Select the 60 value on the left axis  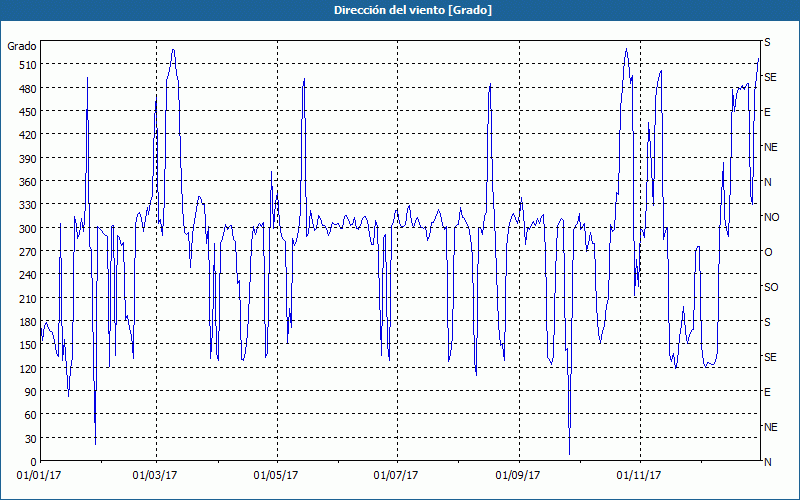coord(30,415)
